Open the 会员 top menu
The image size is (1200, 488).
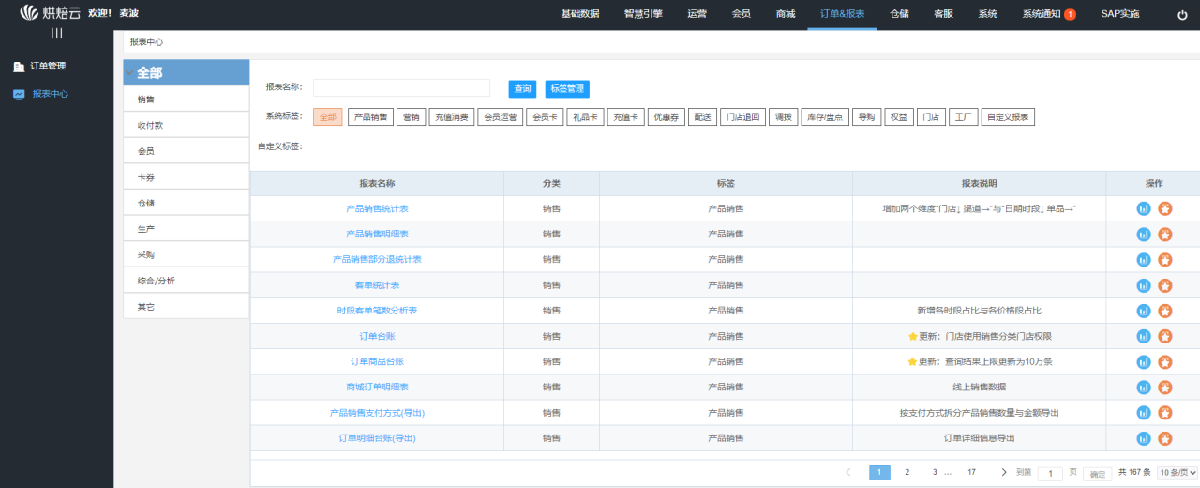click(741, 14)
